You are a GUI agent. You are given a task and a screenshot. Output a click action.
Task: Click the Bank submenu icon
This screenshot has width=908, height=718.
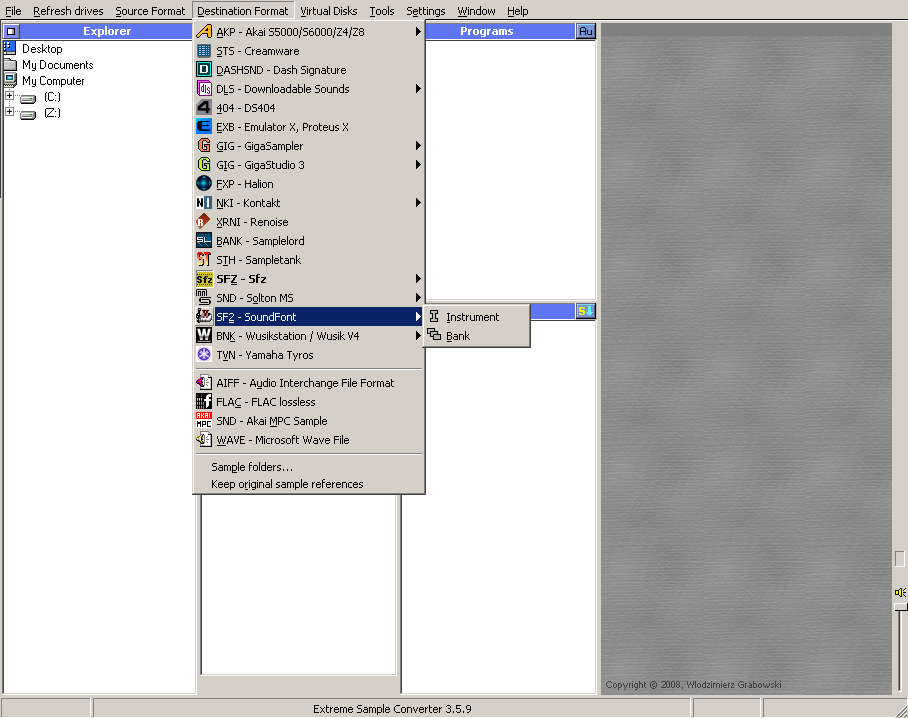click(434, 334)
